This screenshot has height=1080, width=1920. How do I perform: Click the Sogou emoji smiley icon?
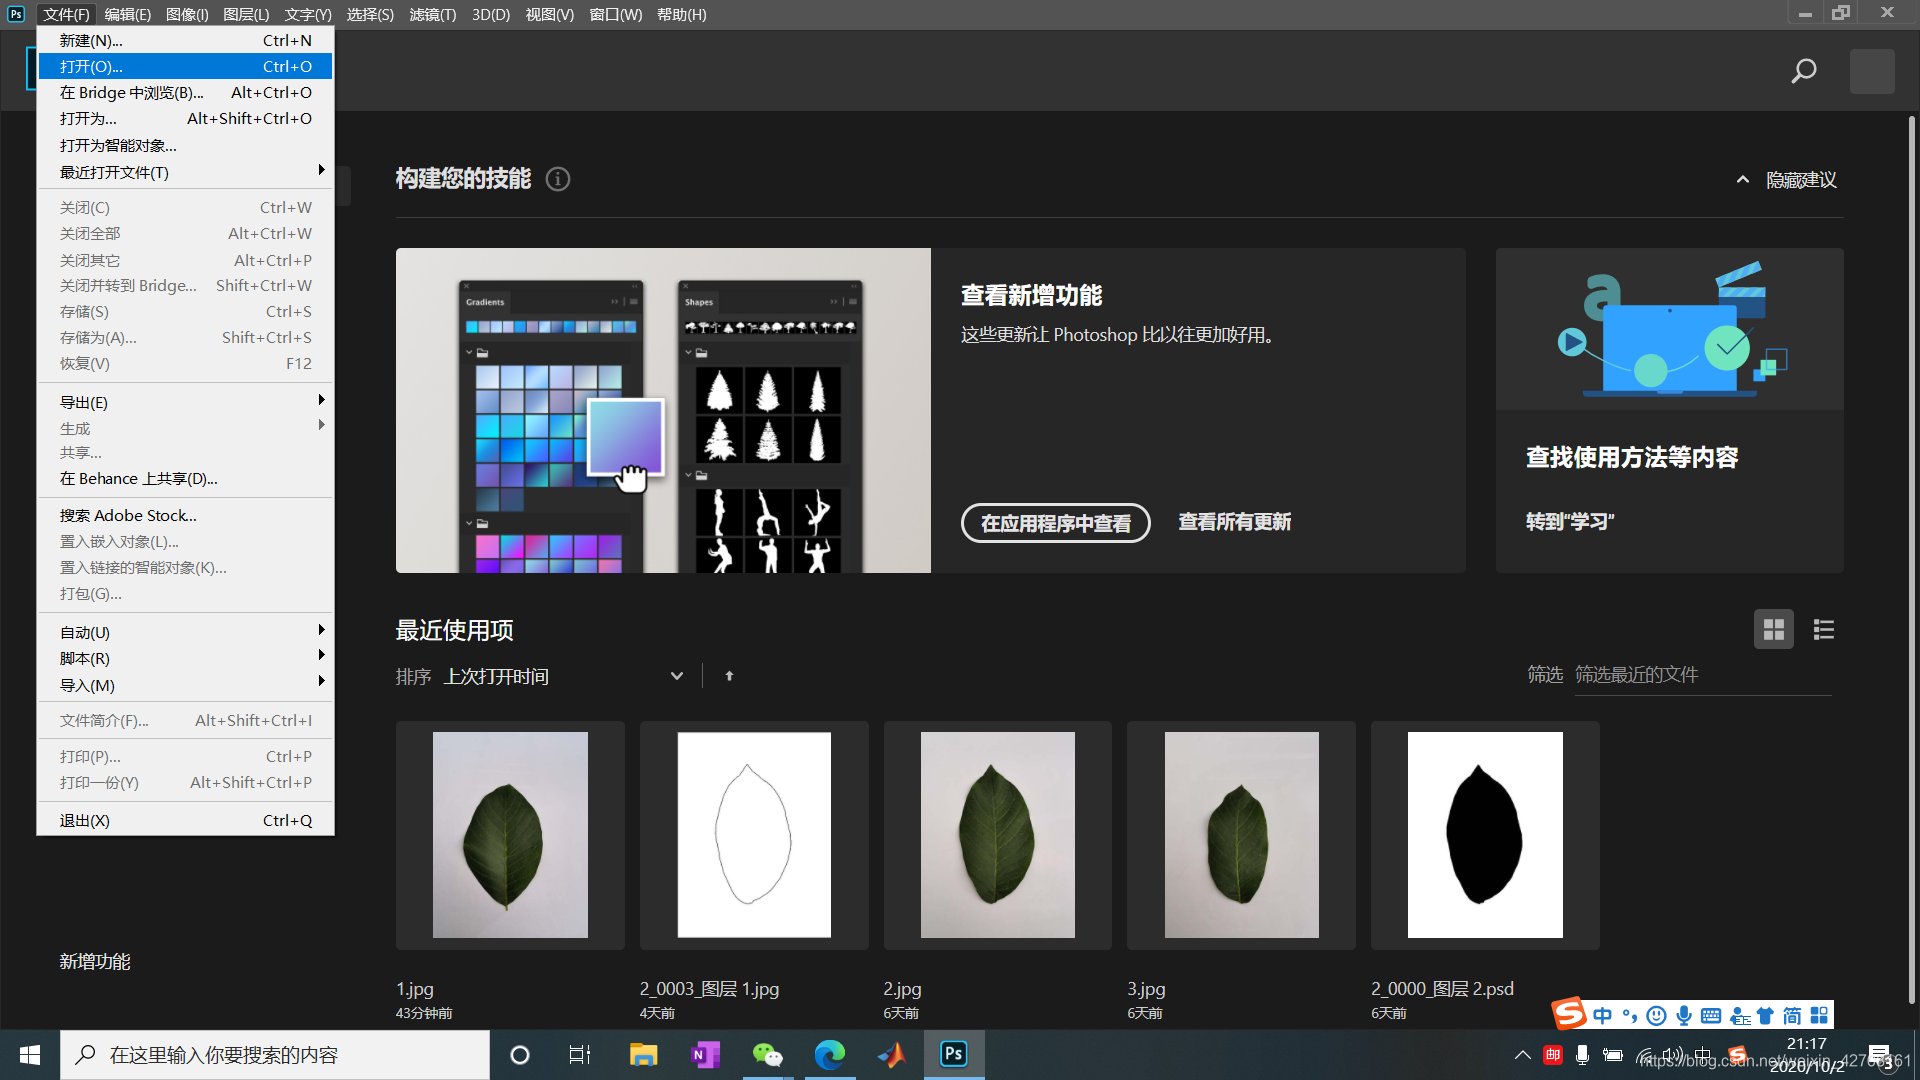(1657, 1016)
